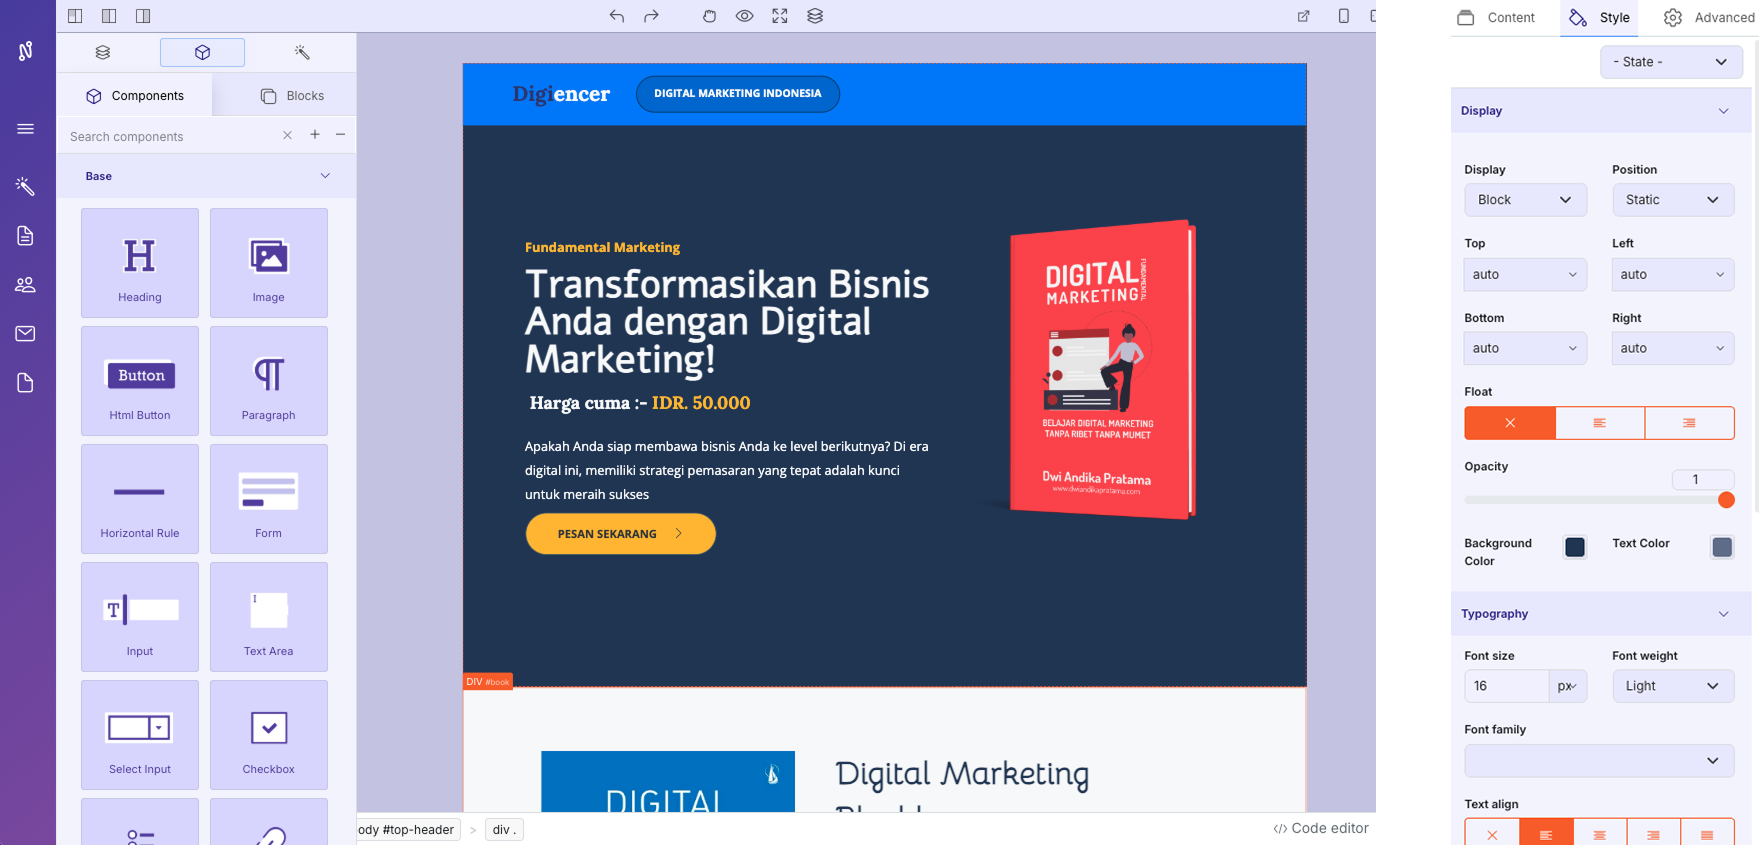1759x845 pixels.
Task: Click the Background Color swatch
Action: 1575,547
